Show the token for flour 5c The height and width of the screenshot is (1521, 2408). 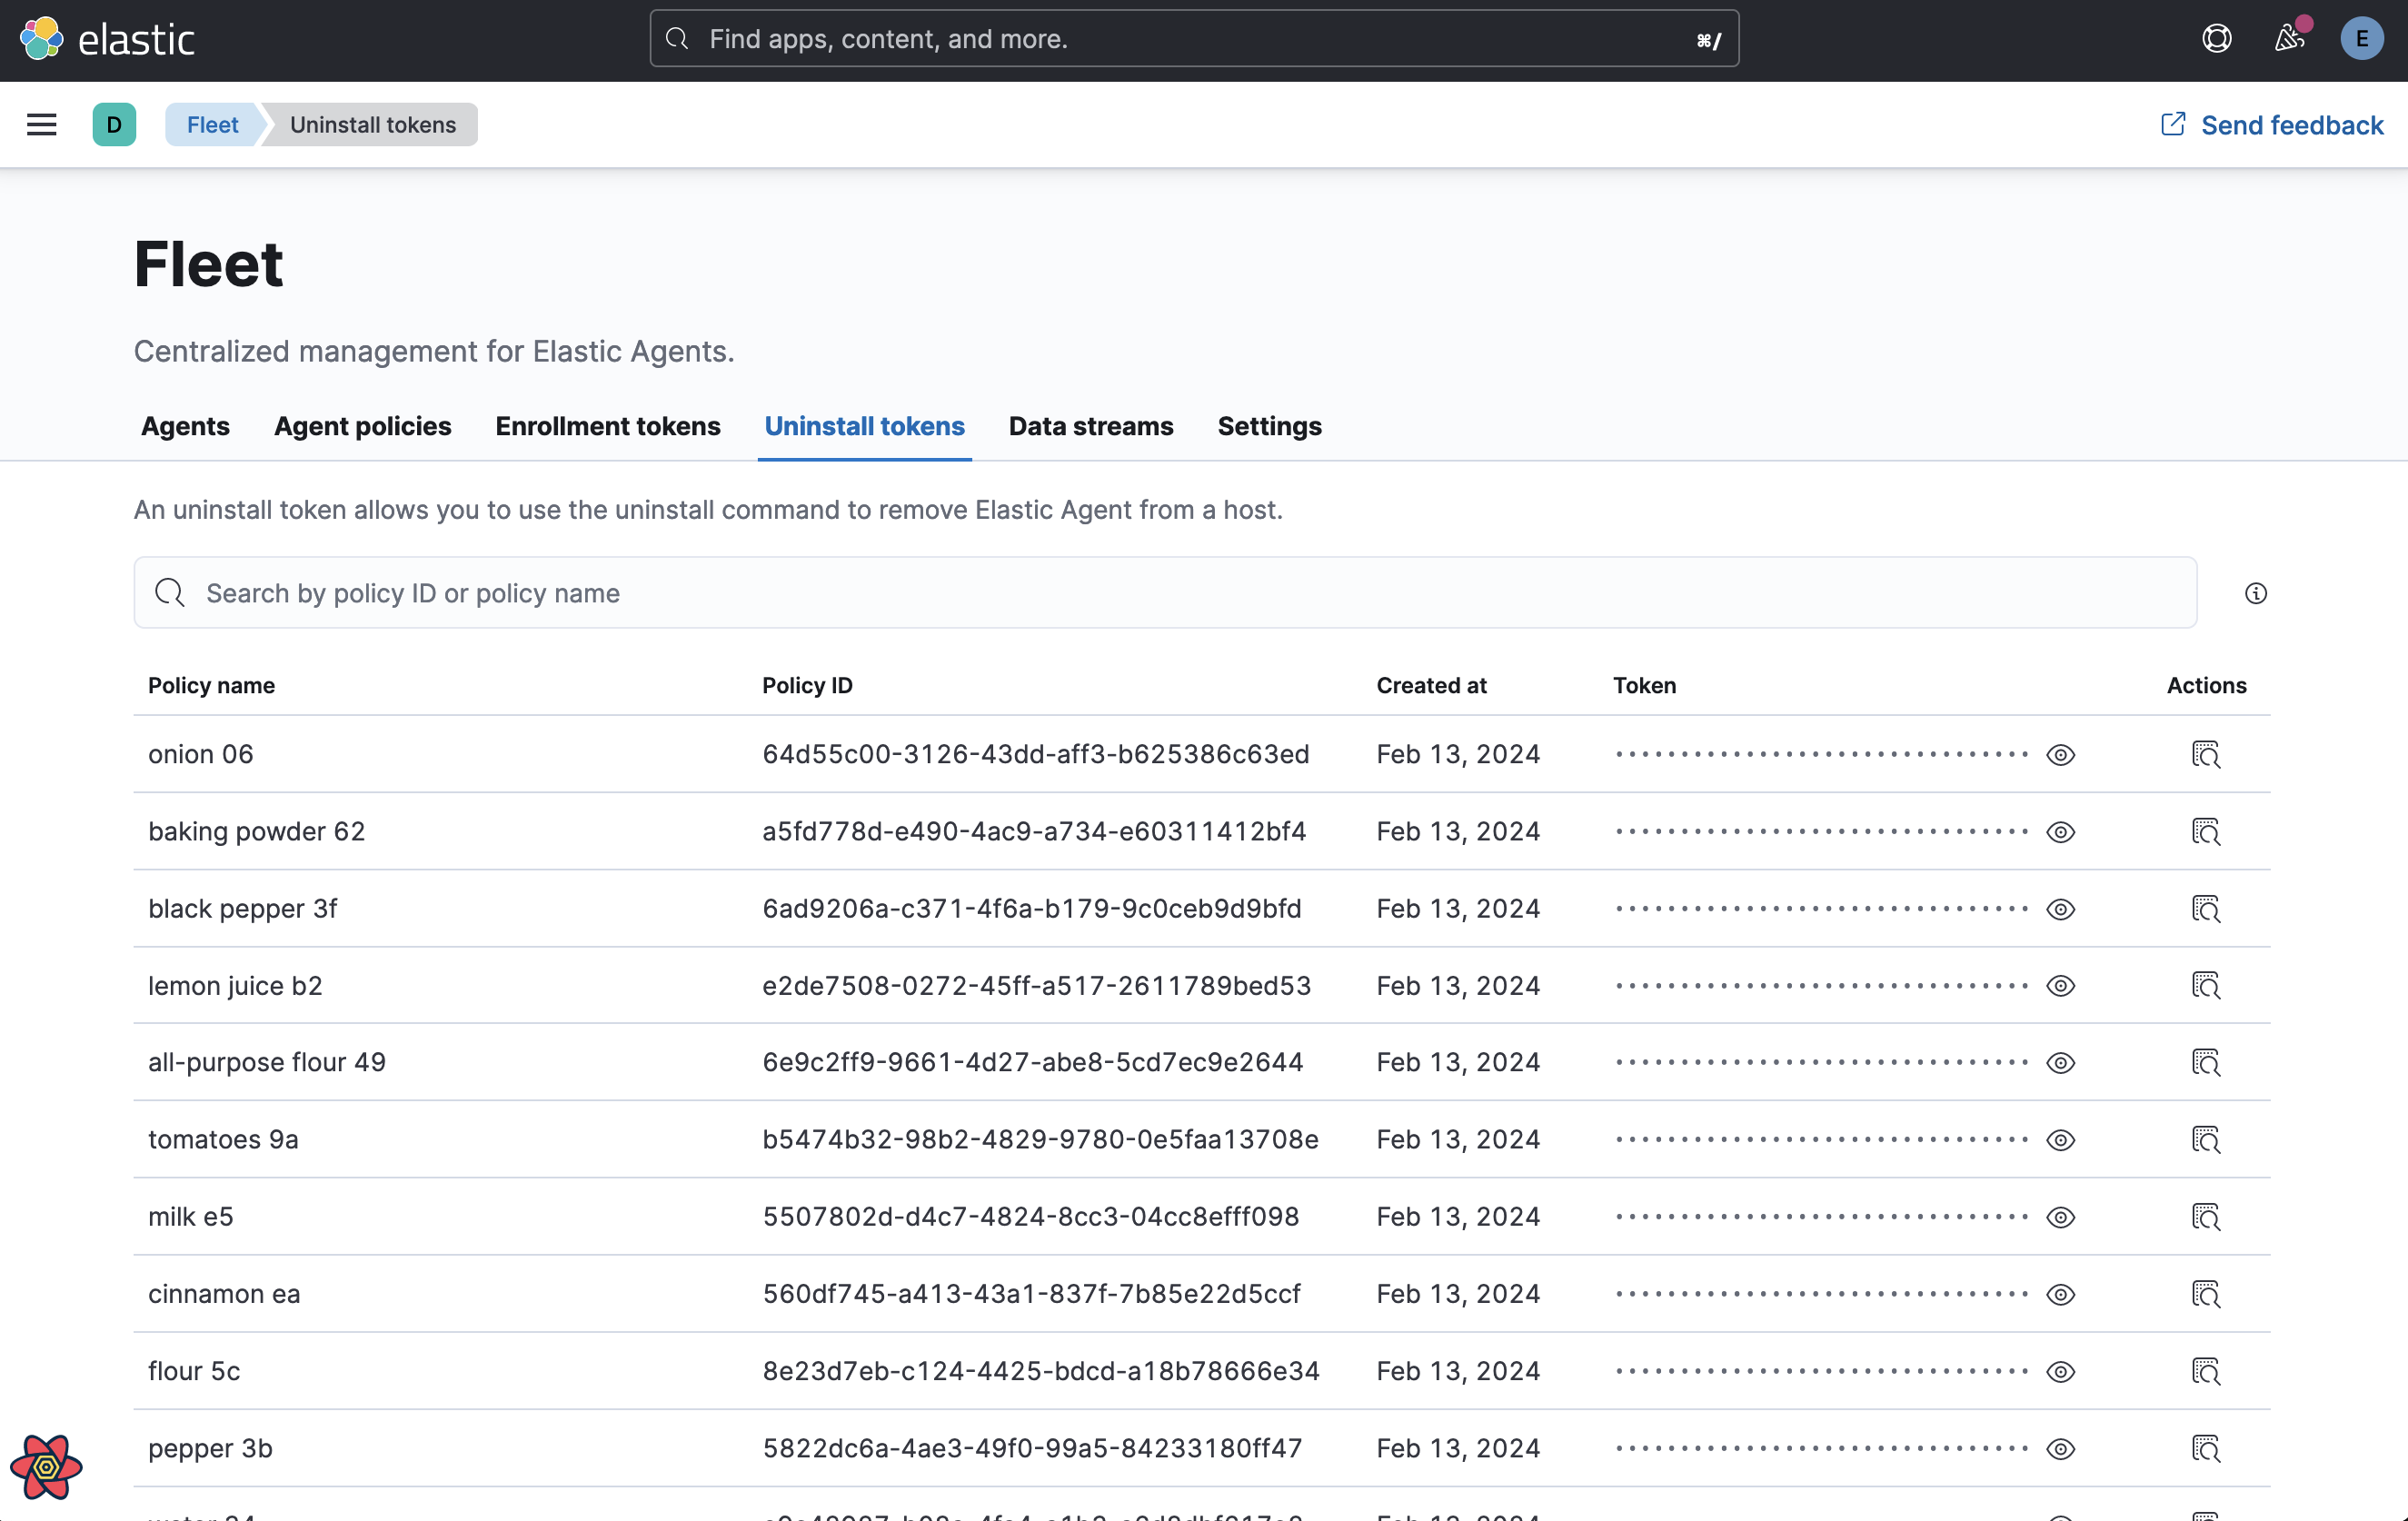point(2060,1370)
